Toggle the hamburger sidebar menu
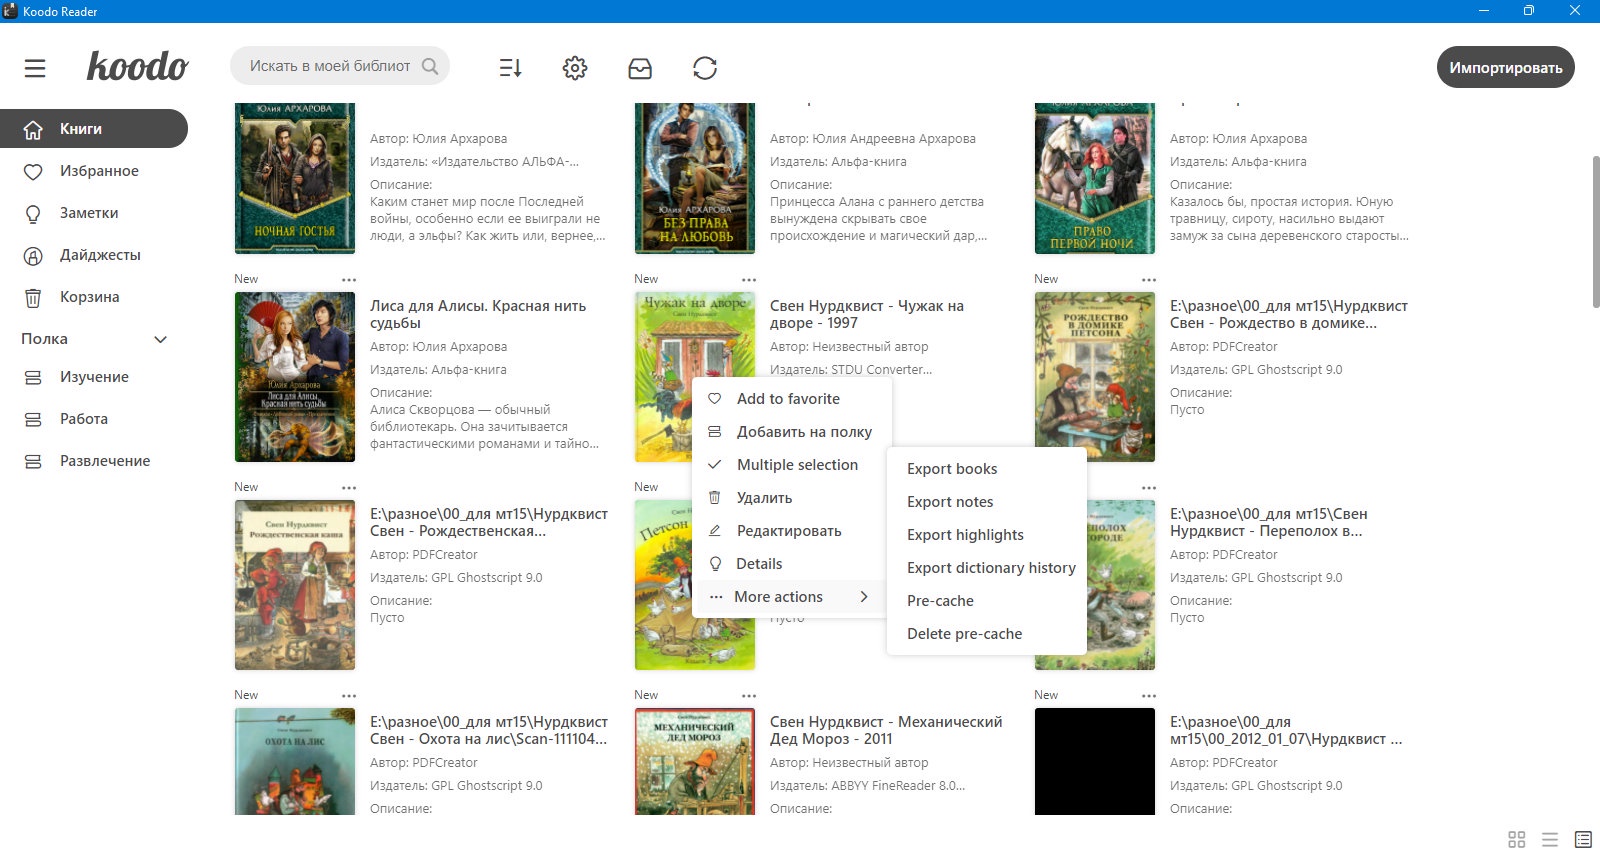Image resolution: width=1600 pixels, height=860 pixels. click(35, 68)
